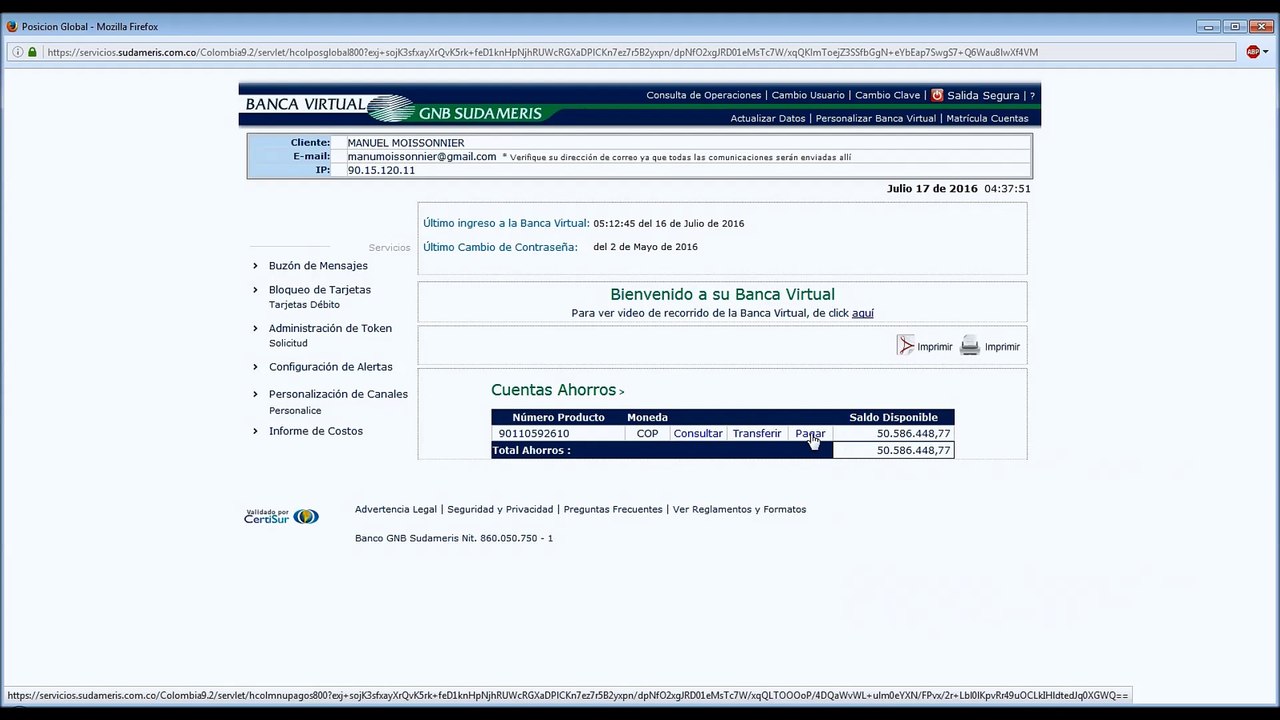Open the help question mark link
The image size is (1280, 720).
1032,96
